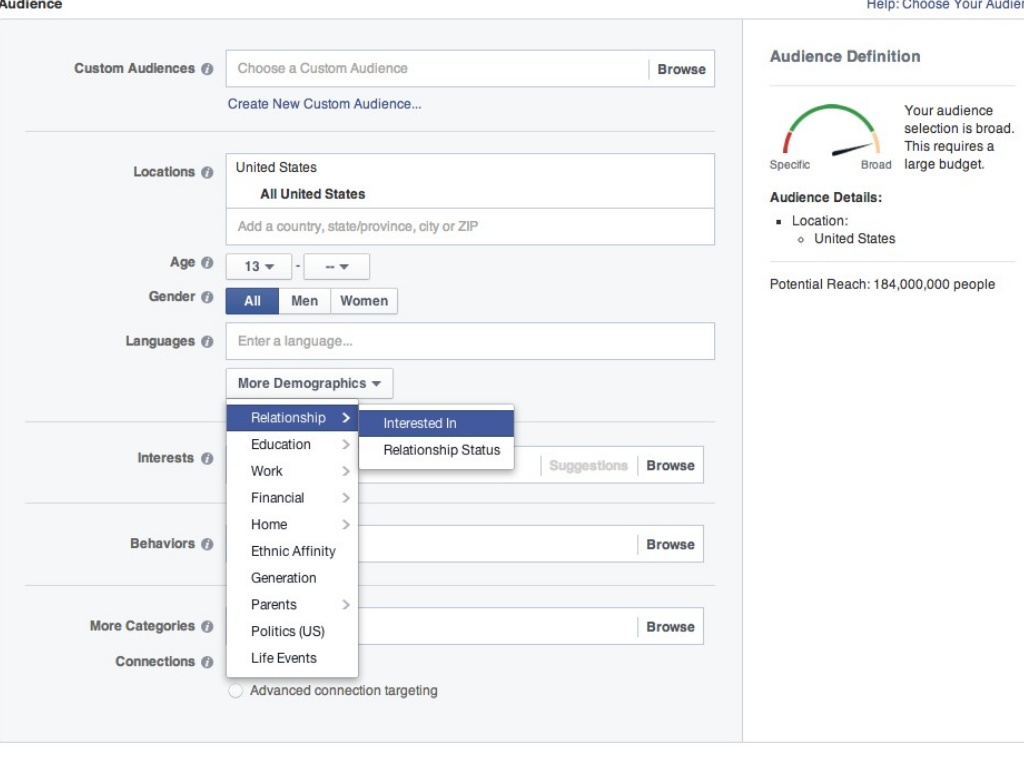Browse Behaviors categories

coord(670,545)
